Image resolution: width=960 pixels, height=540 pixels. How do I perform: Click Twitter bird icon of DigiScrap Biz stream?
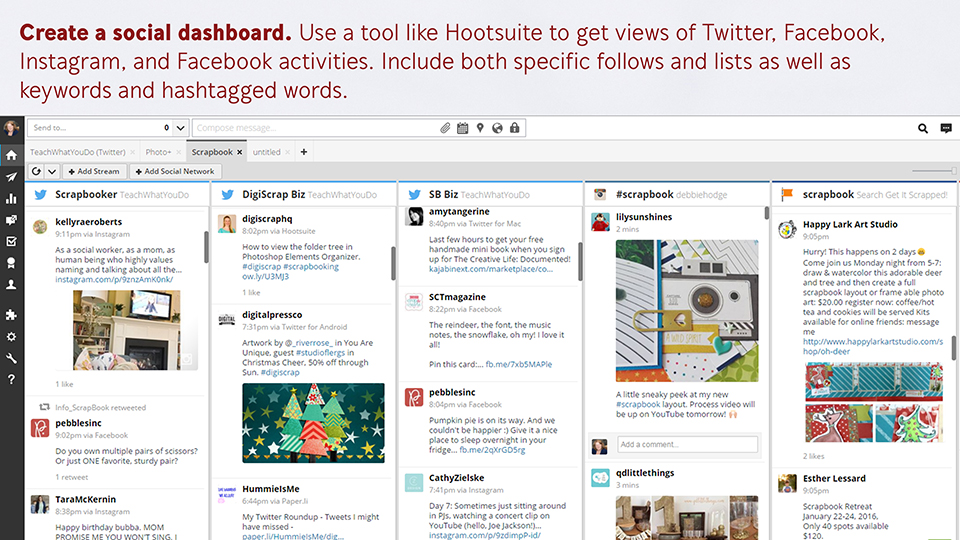click(228, 195)
